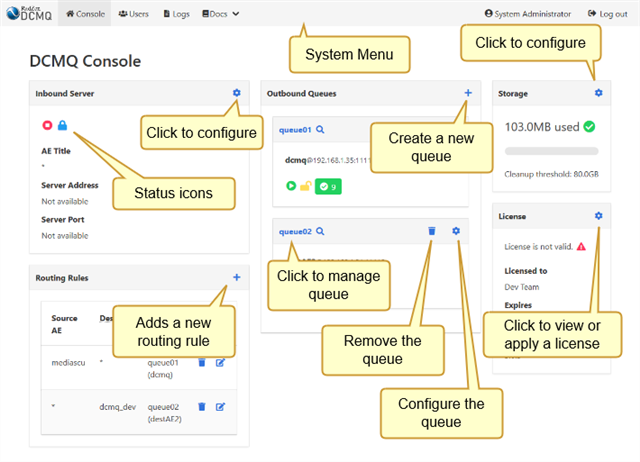Click the Server Address label
This screenshot has height=462, width=640.
pos(70,185)
